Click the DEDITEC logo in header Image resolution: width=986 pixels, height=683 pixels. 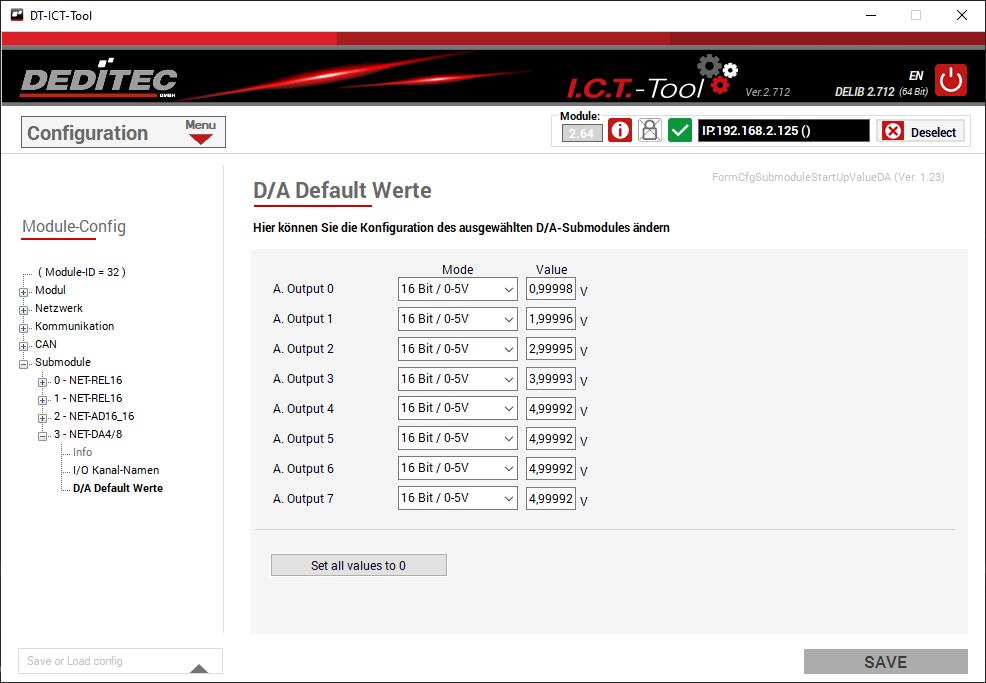[x=99, y=81]
